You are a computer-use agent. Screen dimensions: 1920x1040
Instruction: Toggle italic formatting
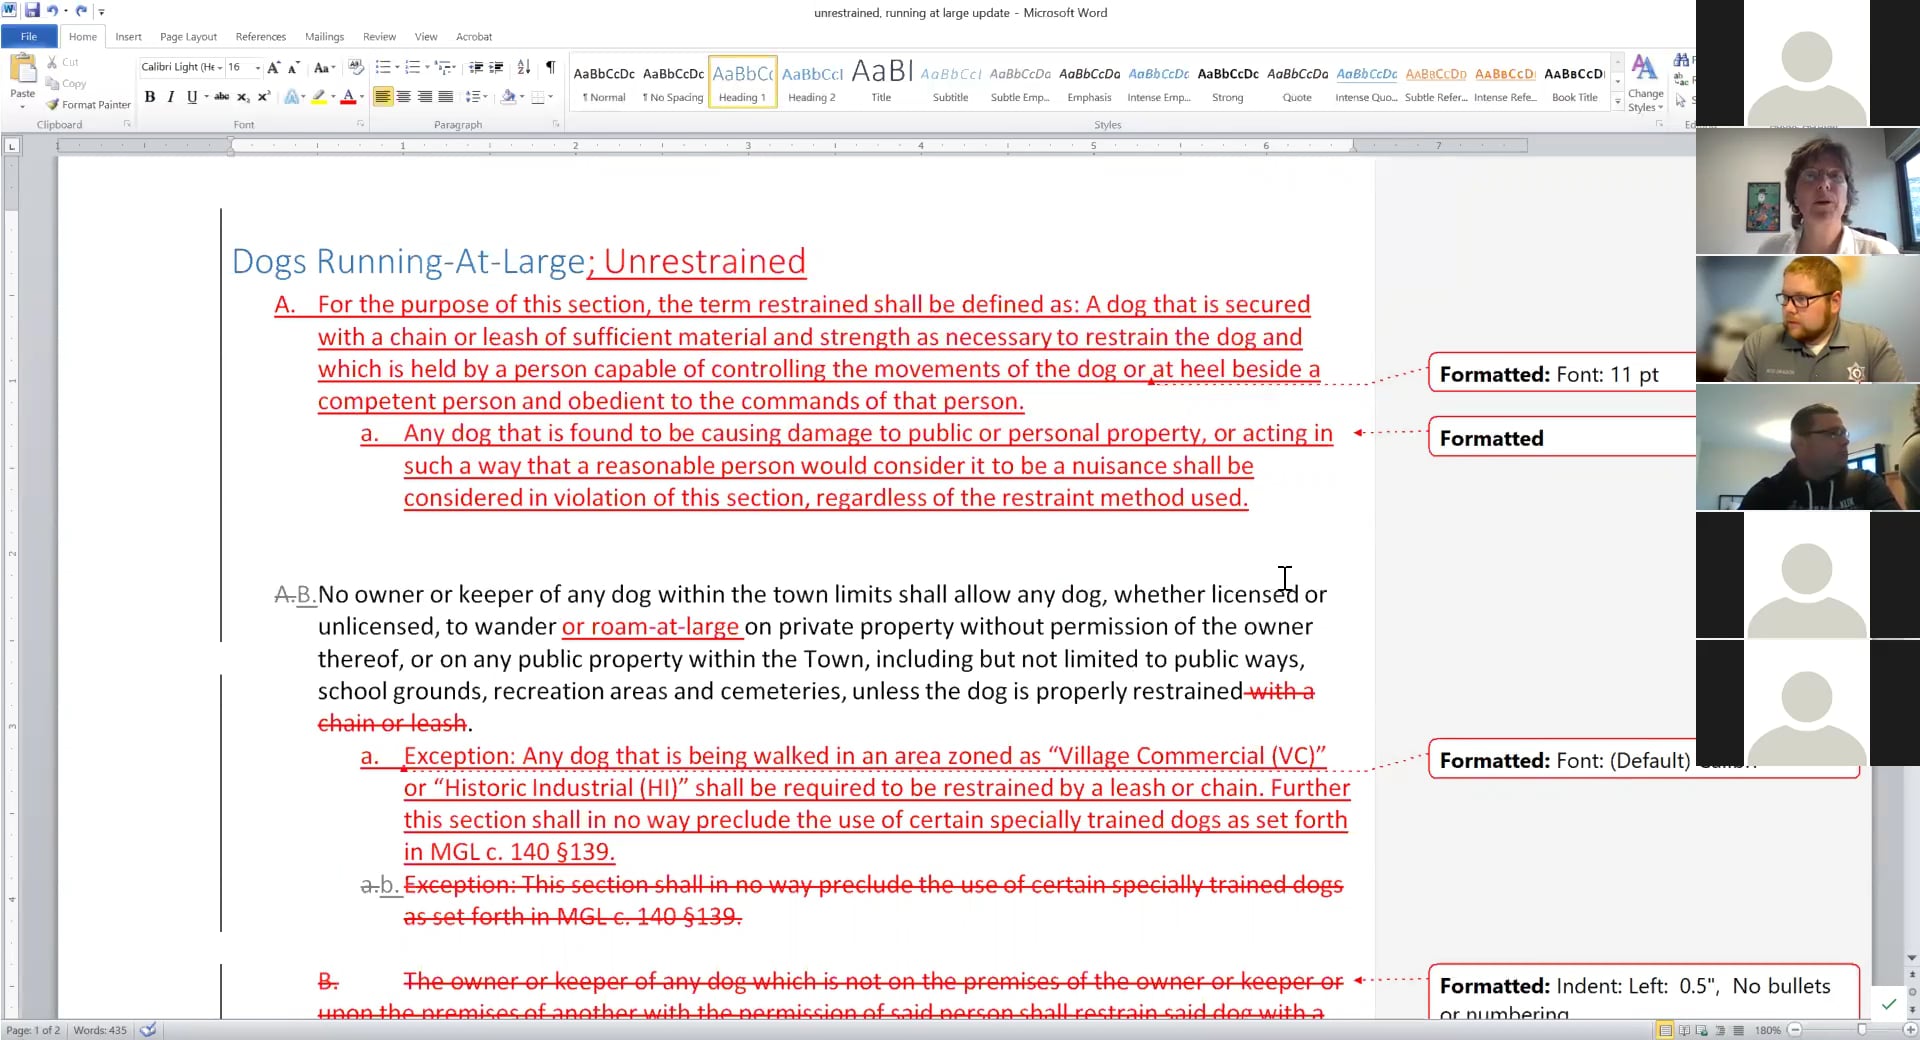(x=170, y=97)
